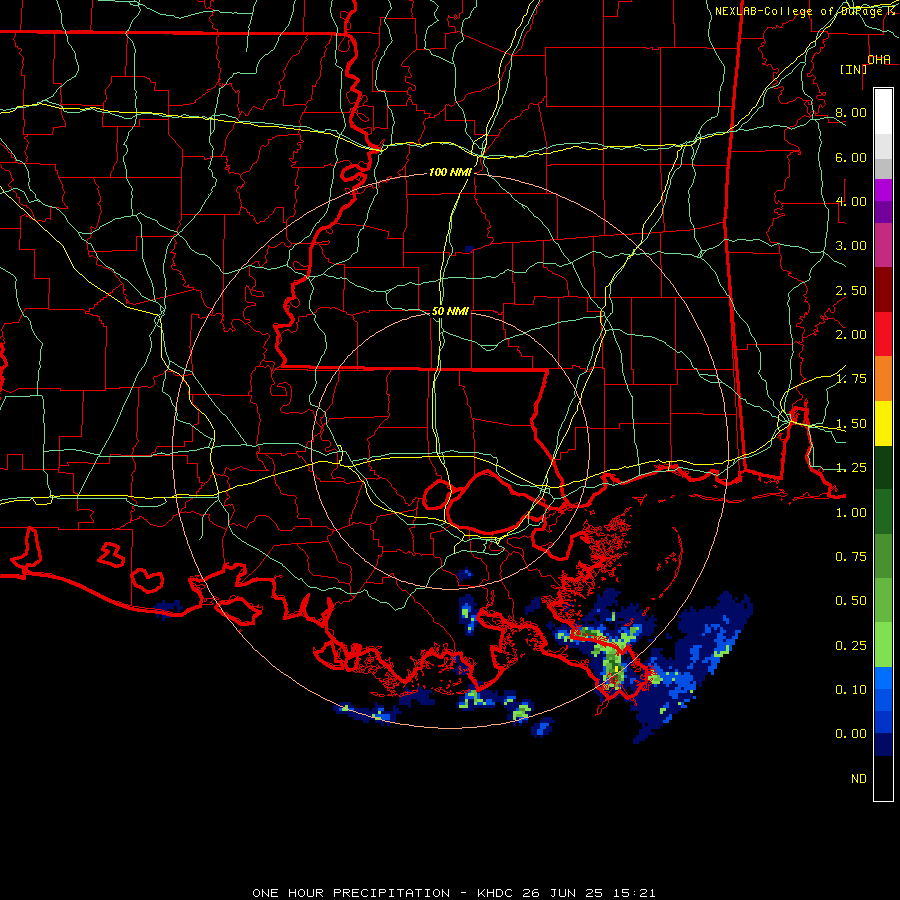Click the 1.75 legend value

[851, 379]
